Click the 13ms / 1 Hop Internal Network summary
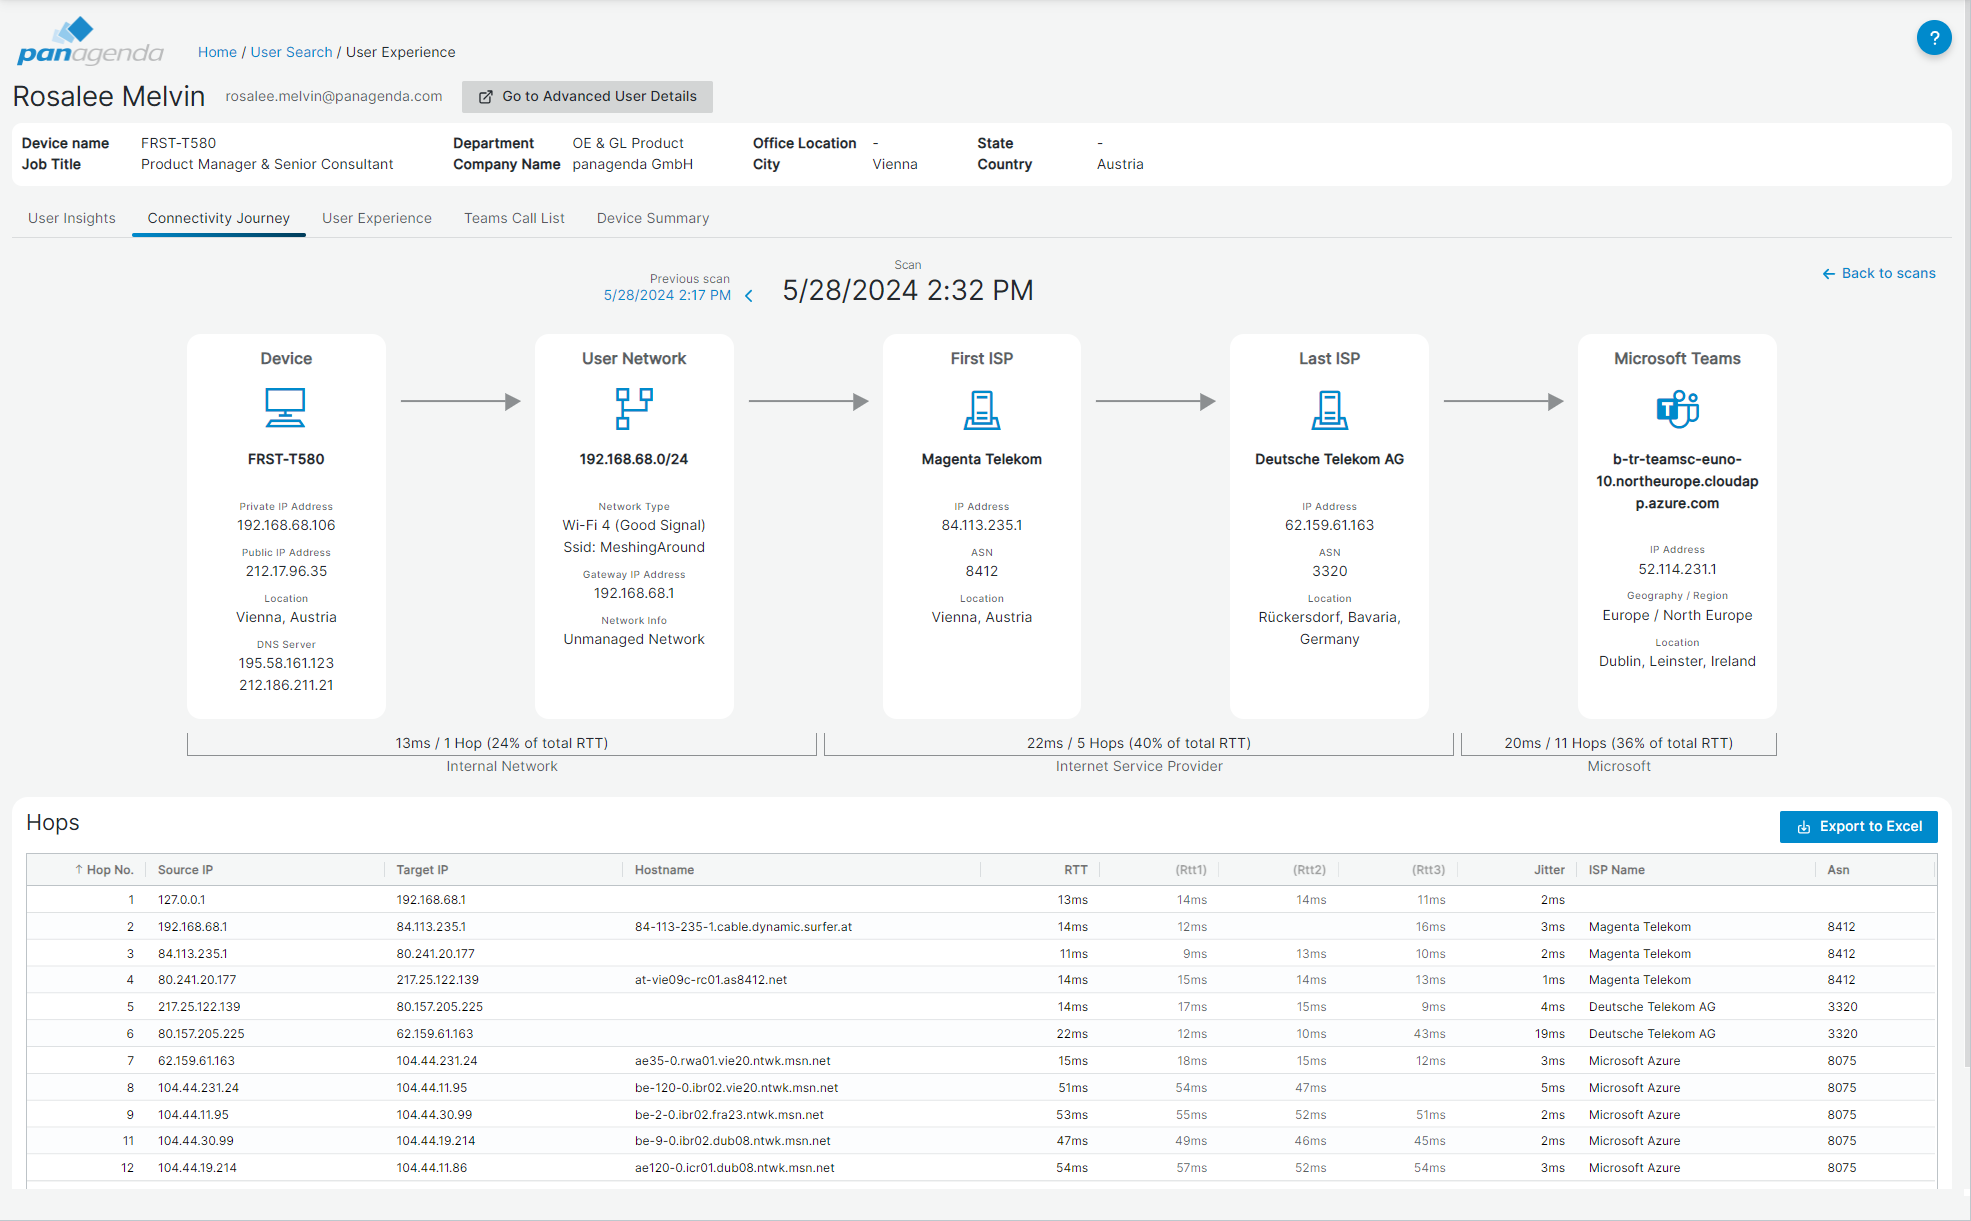The image size is (1971, 1221). 502,743
